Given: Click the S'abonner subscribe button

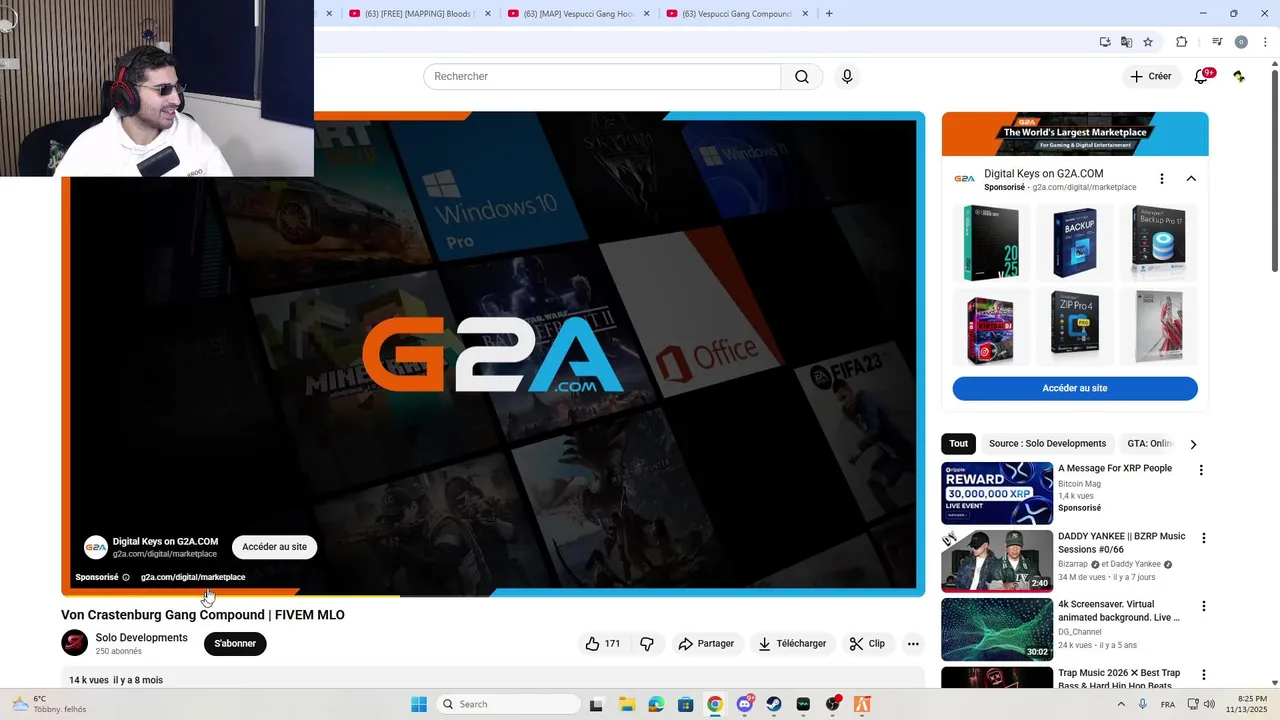Looking at the screenshot, I should point(235,644).
